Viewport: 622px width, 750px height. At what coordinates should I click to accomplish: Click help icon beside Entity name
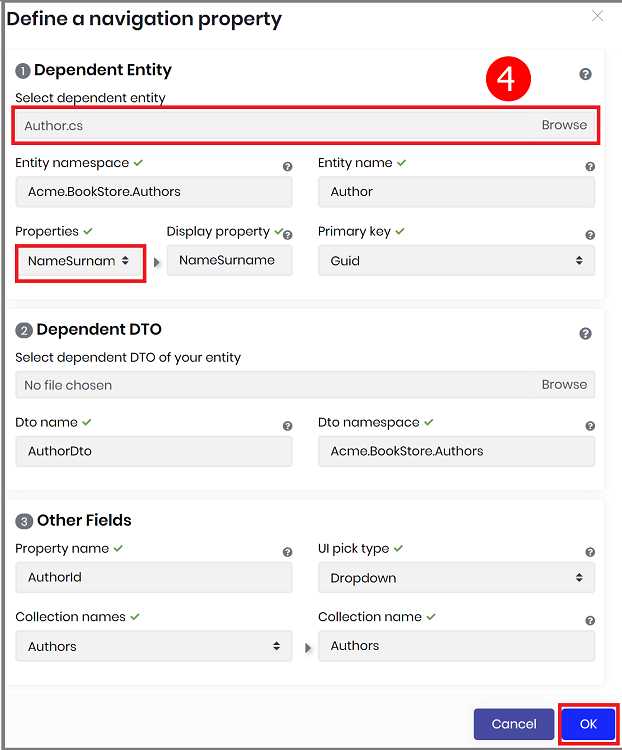pyautogui.click(x=590, y=167)
